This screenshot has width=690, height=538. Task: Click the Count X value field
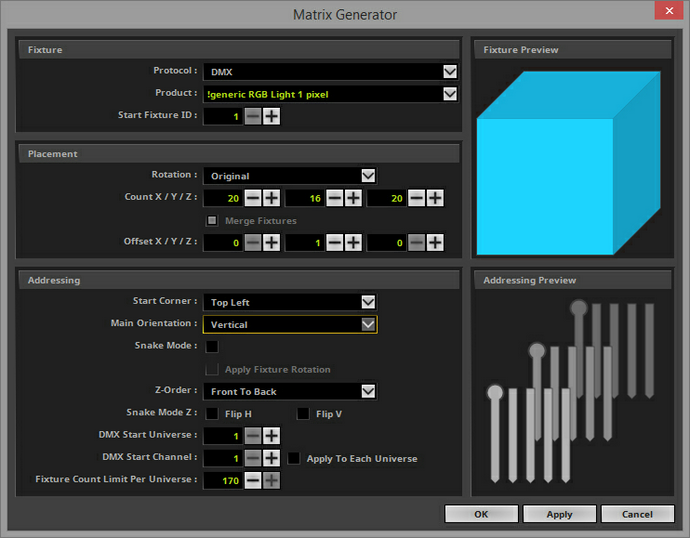(223, 198)
